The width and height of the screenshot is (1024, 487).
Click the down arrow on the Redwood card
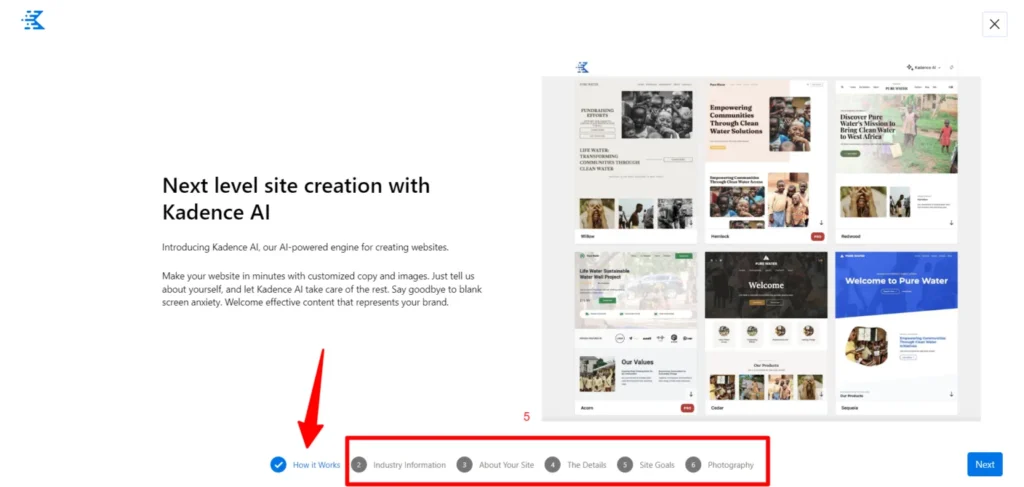[951, 223]
